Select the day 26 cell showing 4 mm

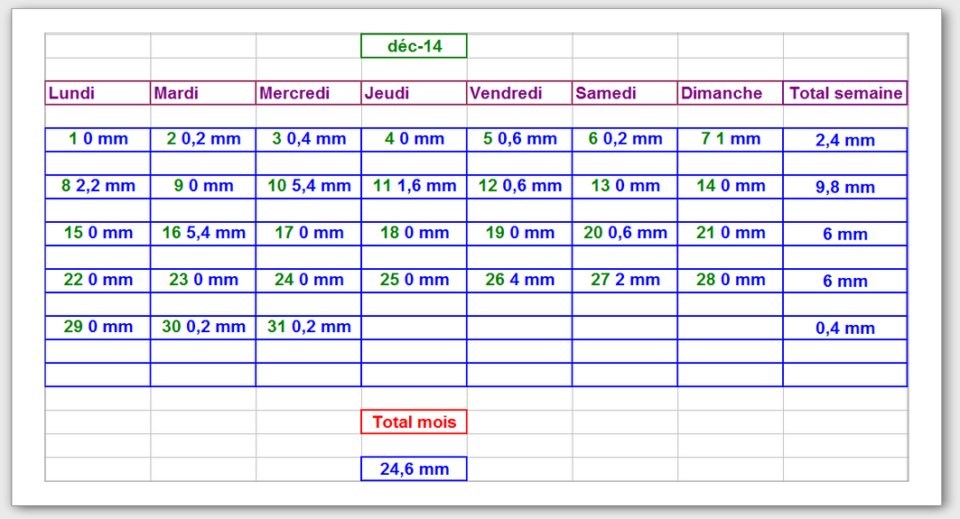coord(519,280)
